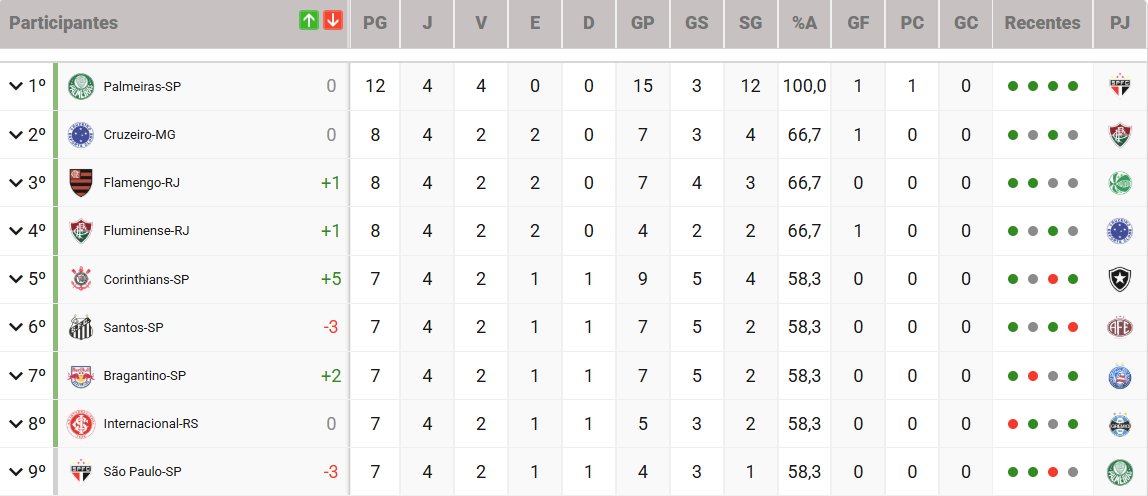The width and height of the screenshot is (1148, 496).
Task: Sort table by SG column header
Action: 749,23
